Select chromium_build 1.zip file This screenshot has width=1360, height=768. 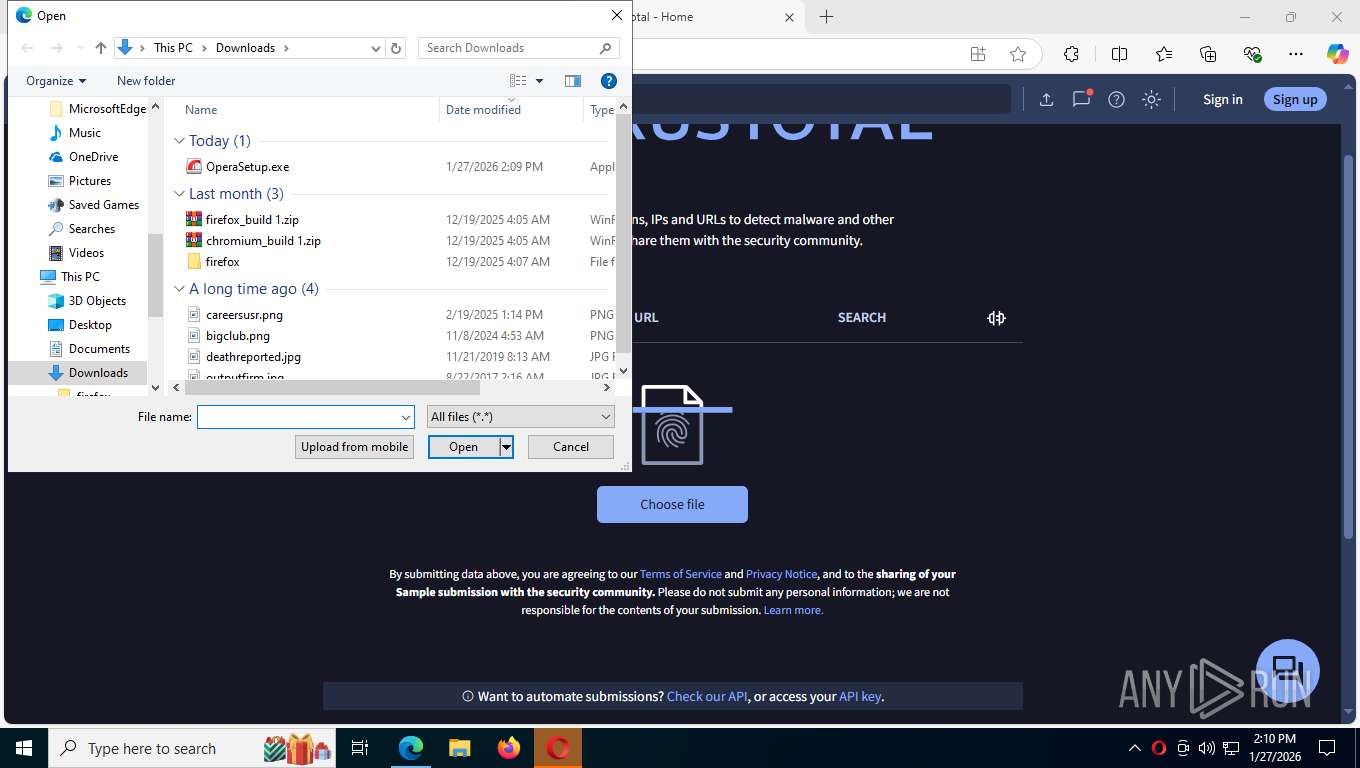[263, 241]
